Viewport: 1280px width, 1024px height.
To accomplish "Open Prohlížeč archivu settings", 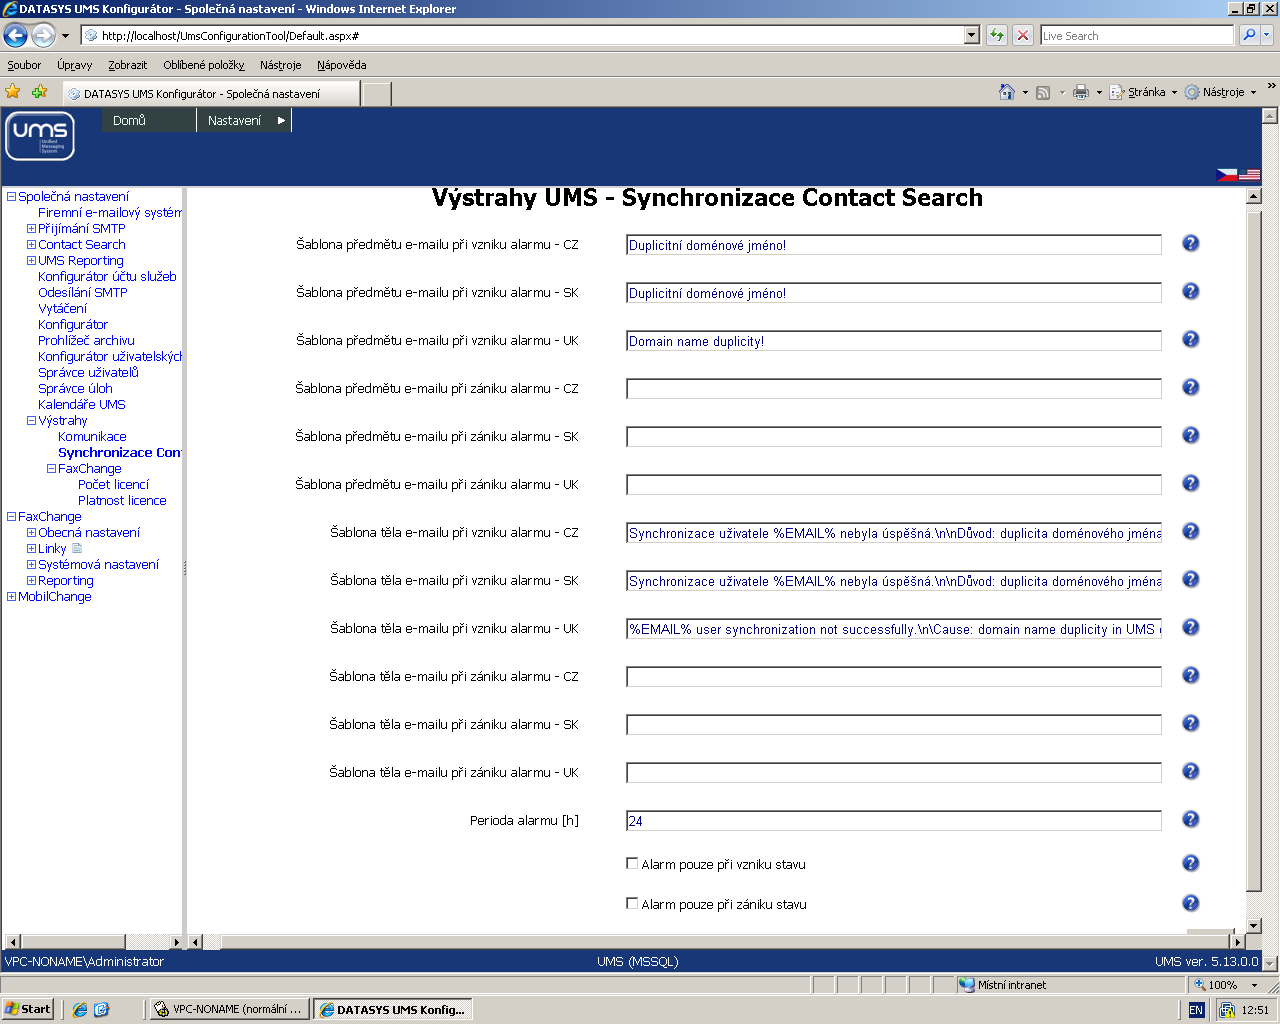I will pos(86,341).
